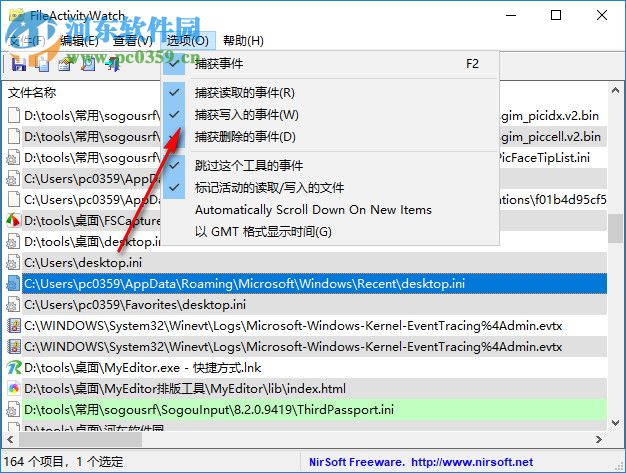Click the highlighted Recent\desktop.ini row
This screenshot has width=626, height=473.
point(315,284)
